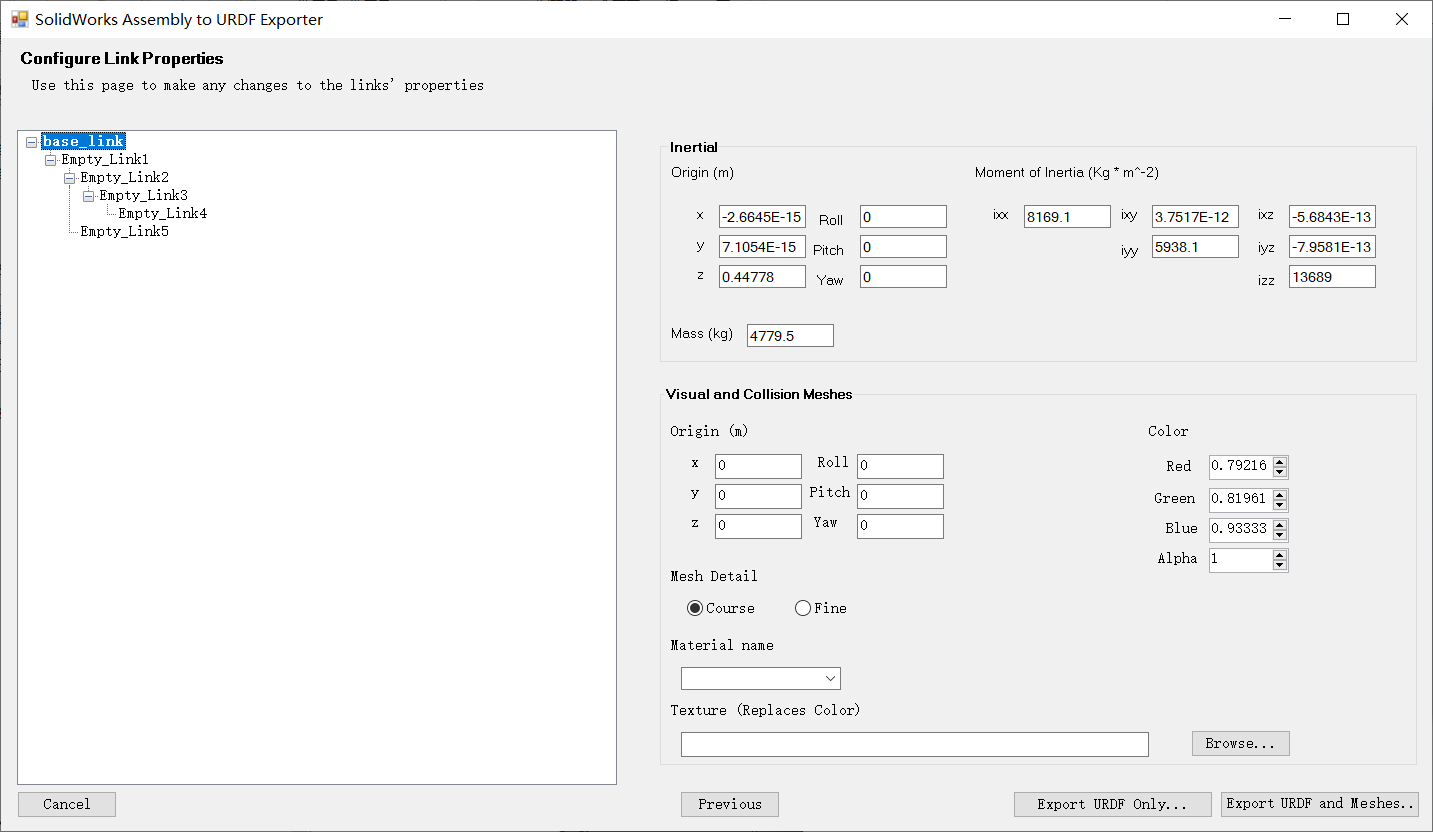The width and height of the screenshot is (1433, 832).
Task: Select the Fine mesh detail option
Action: tap(803, 608)
